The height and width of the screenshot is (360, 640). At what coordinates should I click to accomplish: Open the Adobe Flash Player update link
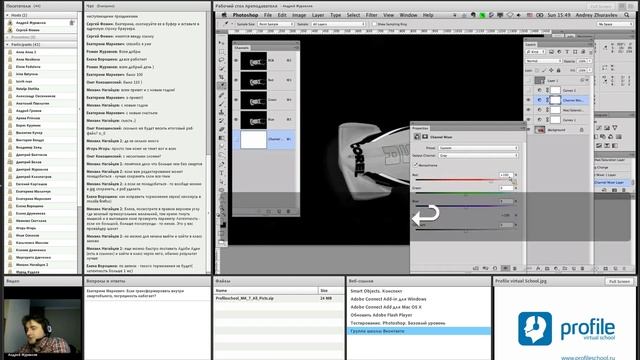tap(381, 315)
